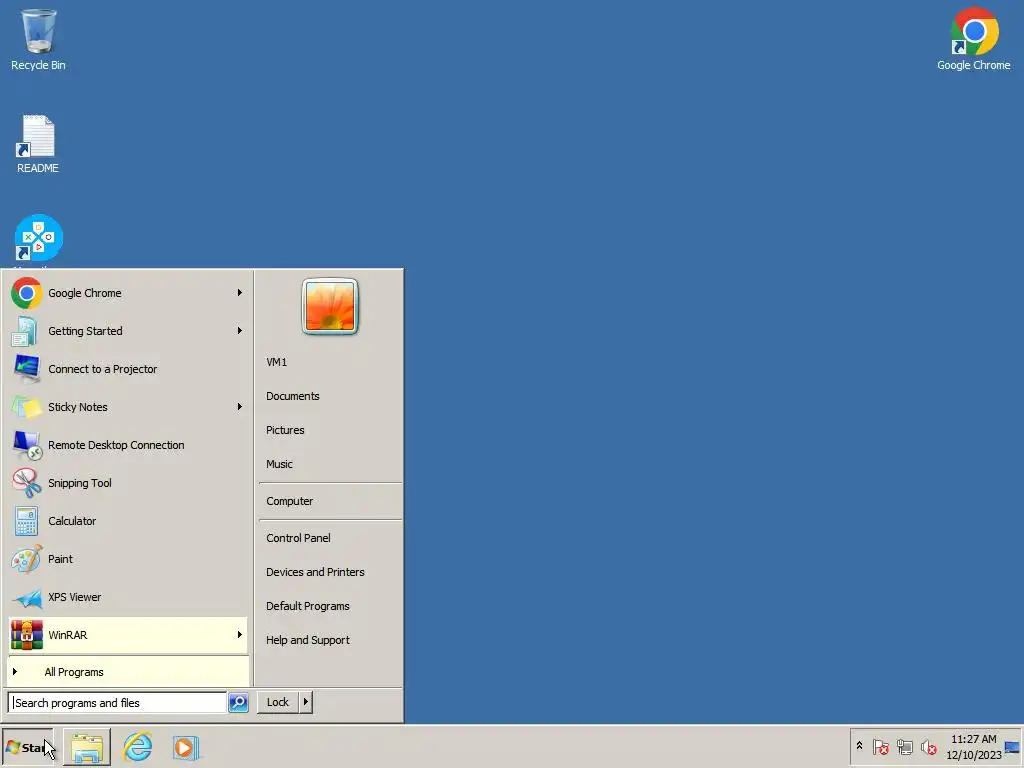
Task: Expand the WinRAR submenu arrow
Action: 240,634
